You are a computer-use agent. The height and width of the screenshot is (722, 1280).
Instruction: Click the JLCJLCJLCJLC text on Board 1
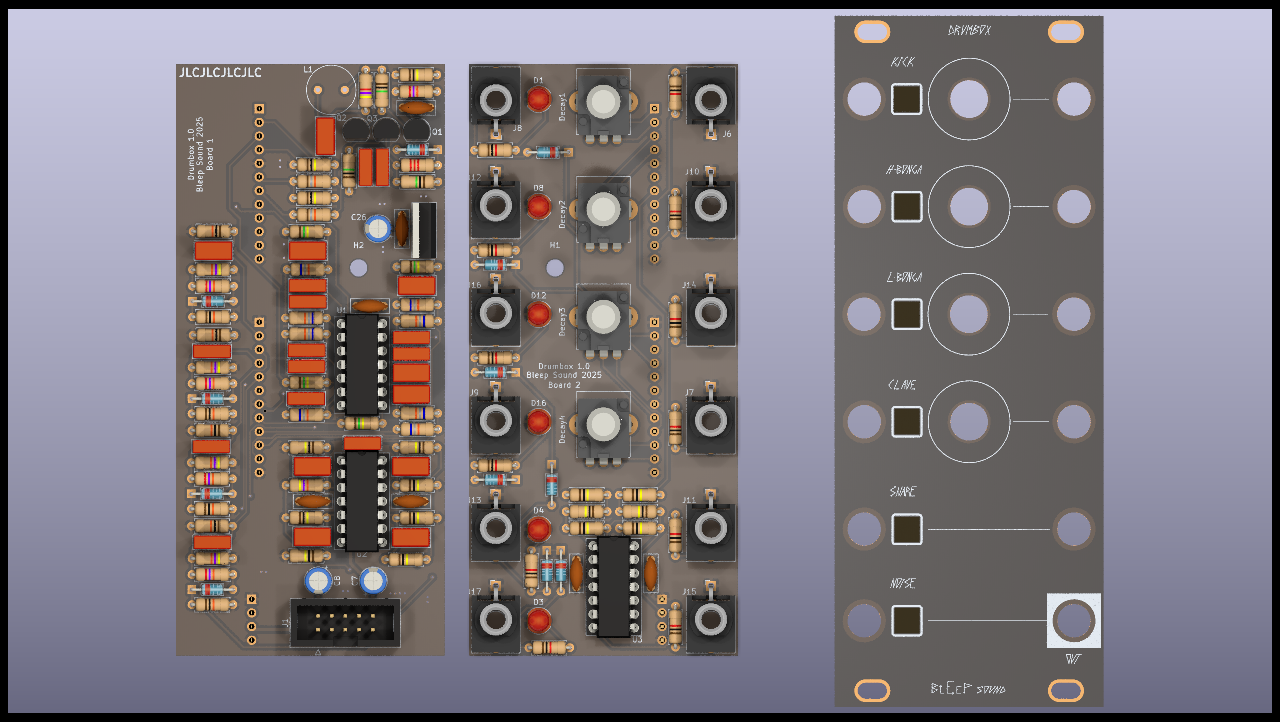pos(220,72)
